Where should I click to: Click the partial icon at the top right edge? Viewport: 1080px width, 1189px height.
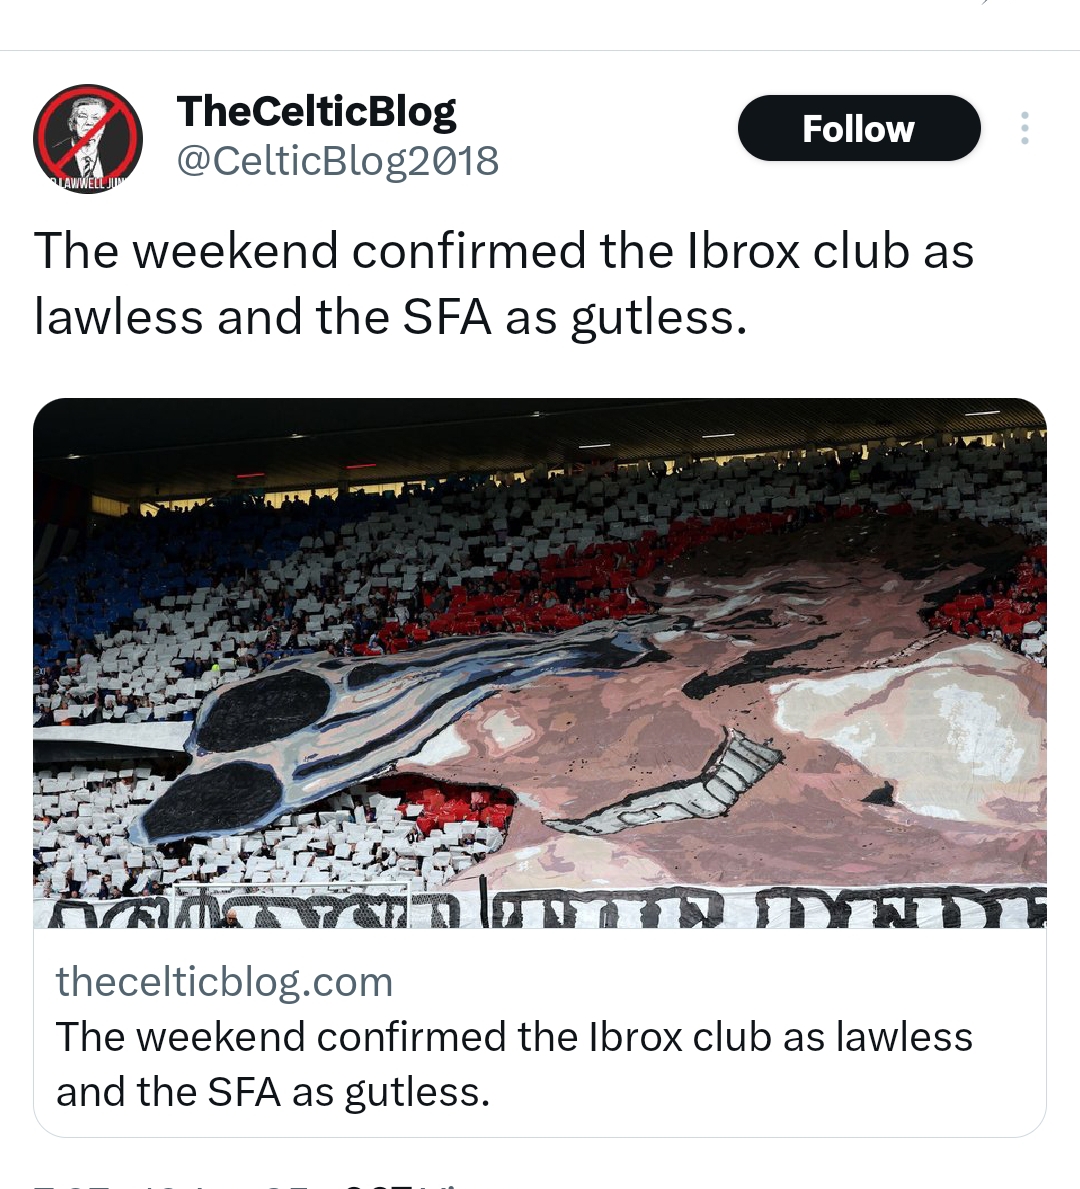point(984,2)
